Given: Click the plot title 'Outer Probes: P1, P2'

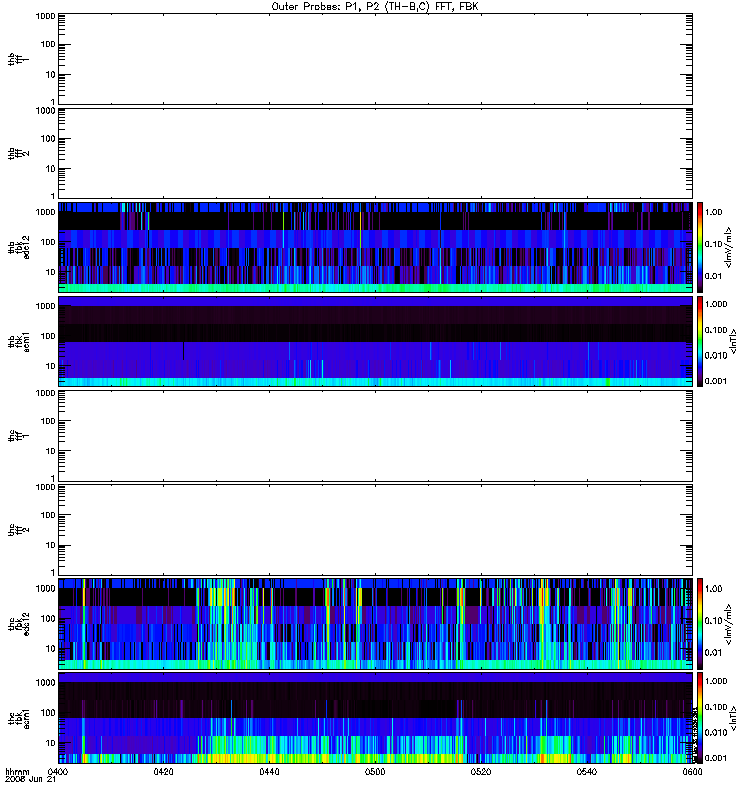Looking at the screenshot, I should pos(374,6).
